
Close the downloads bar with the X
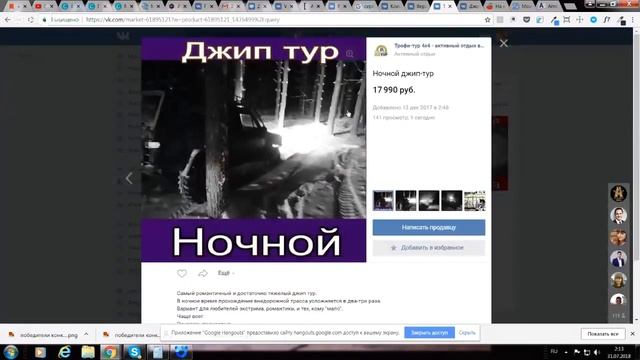coord(633,334)
